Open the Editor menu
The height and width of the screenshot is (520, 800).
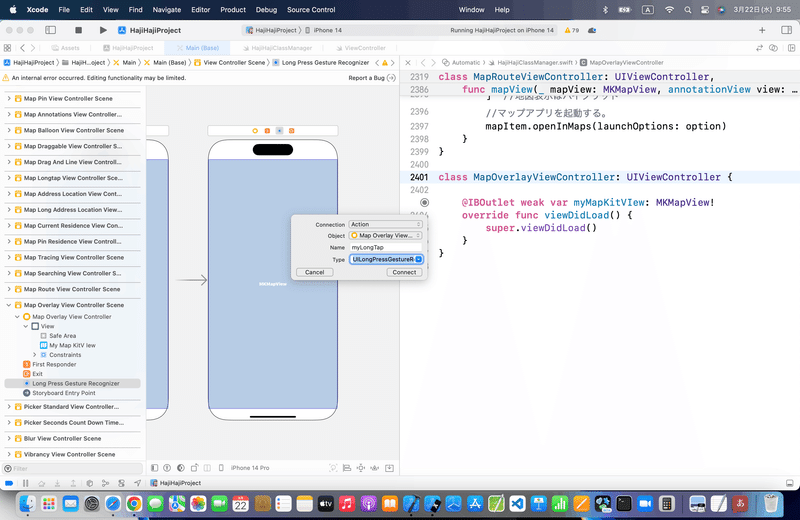click(x=201, y=10)
